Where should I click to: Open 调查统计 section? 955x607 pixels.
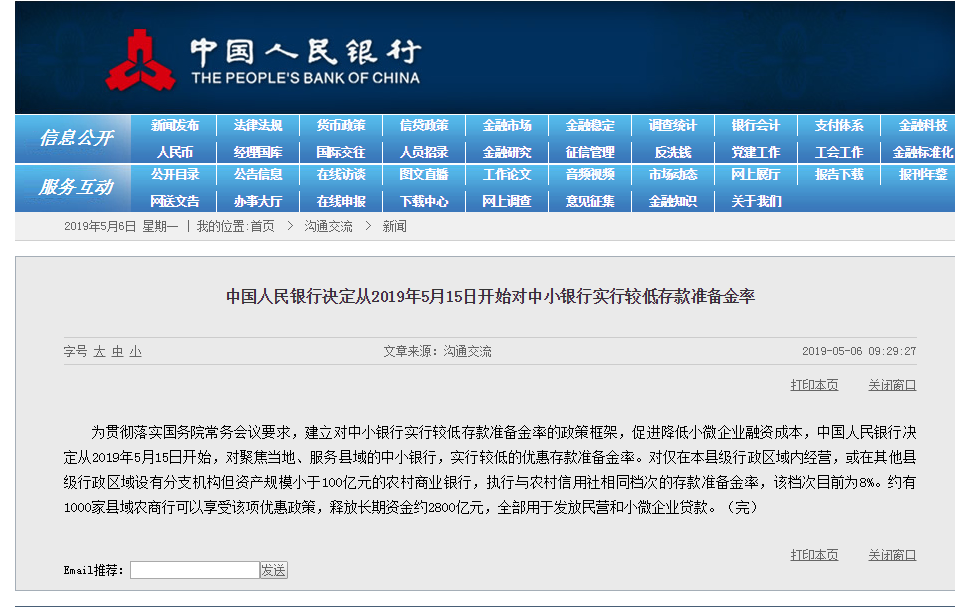(672, 125)
